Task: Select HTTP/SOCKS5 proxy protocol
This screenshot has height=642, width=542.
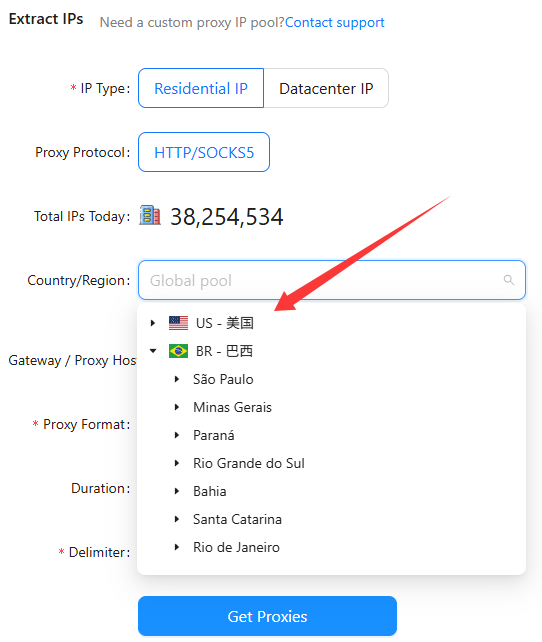Action: pyautogui.click(x=204, y=152)
